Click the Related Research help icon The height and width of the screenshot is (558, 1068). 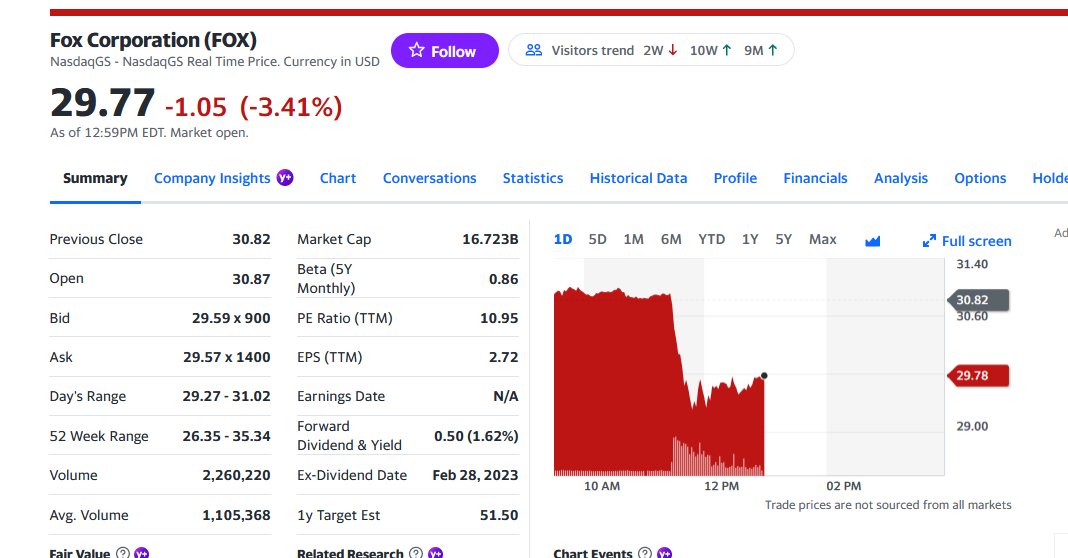tap(415, 553)
